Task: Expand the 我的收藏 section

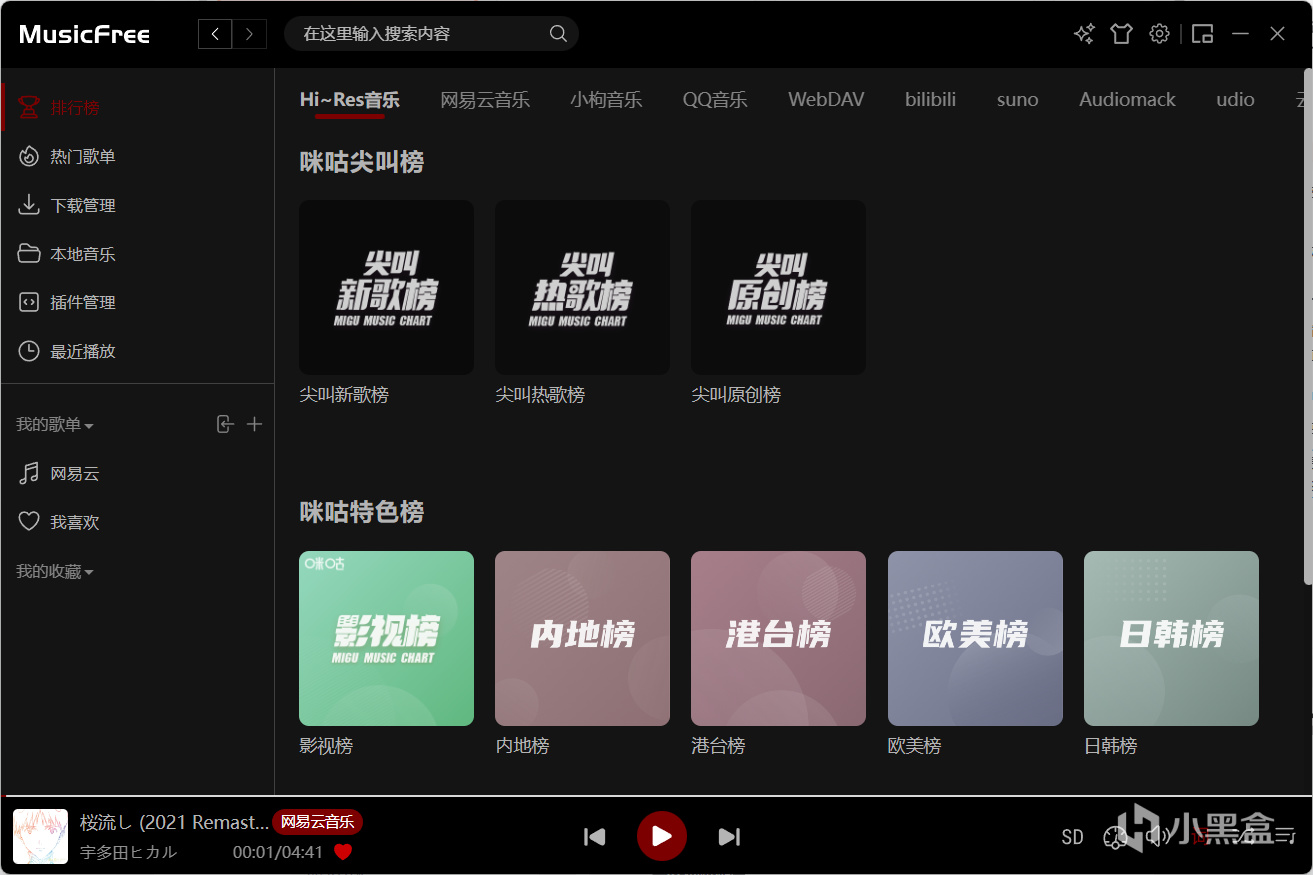Action: click(x=55, y=572)
